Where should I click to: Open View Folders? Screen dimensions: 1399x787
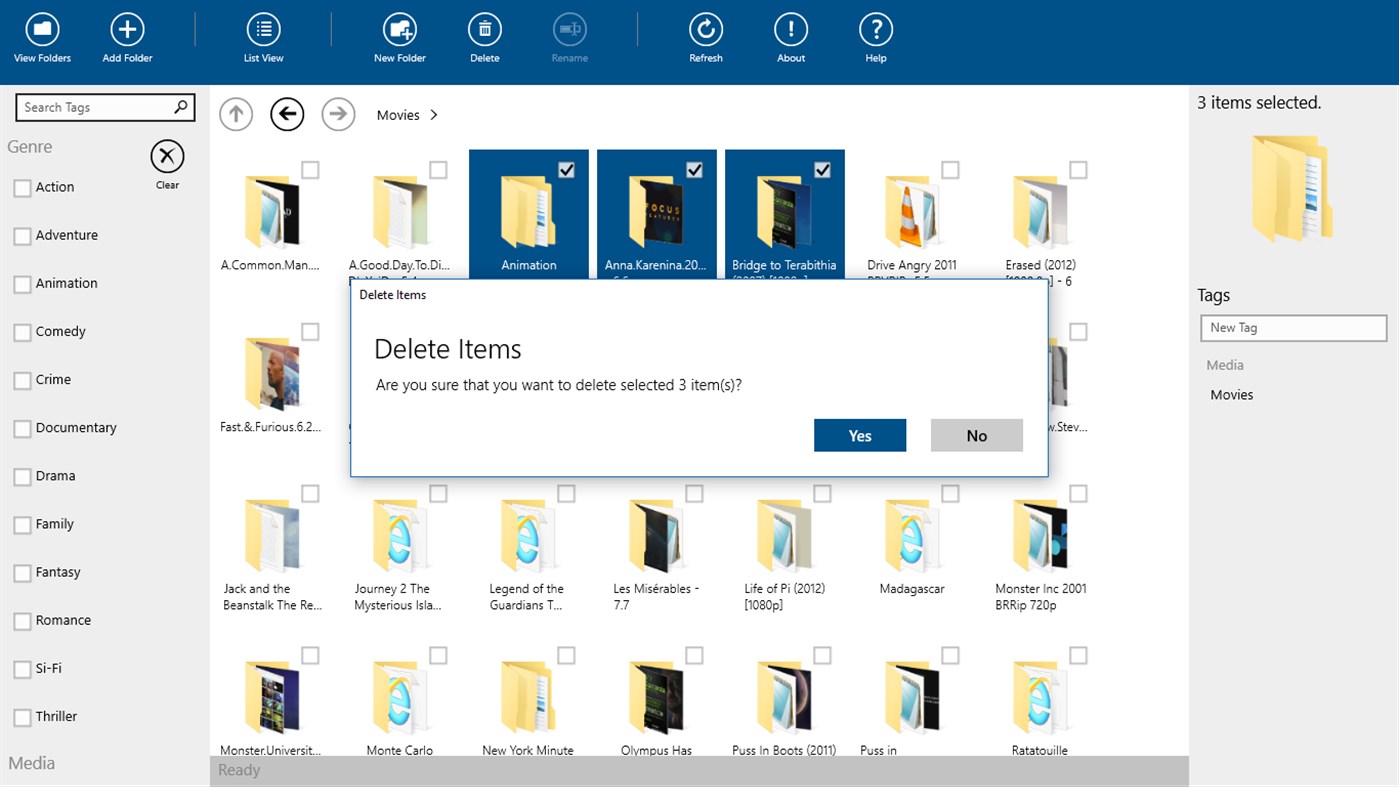tap(41, 37)
